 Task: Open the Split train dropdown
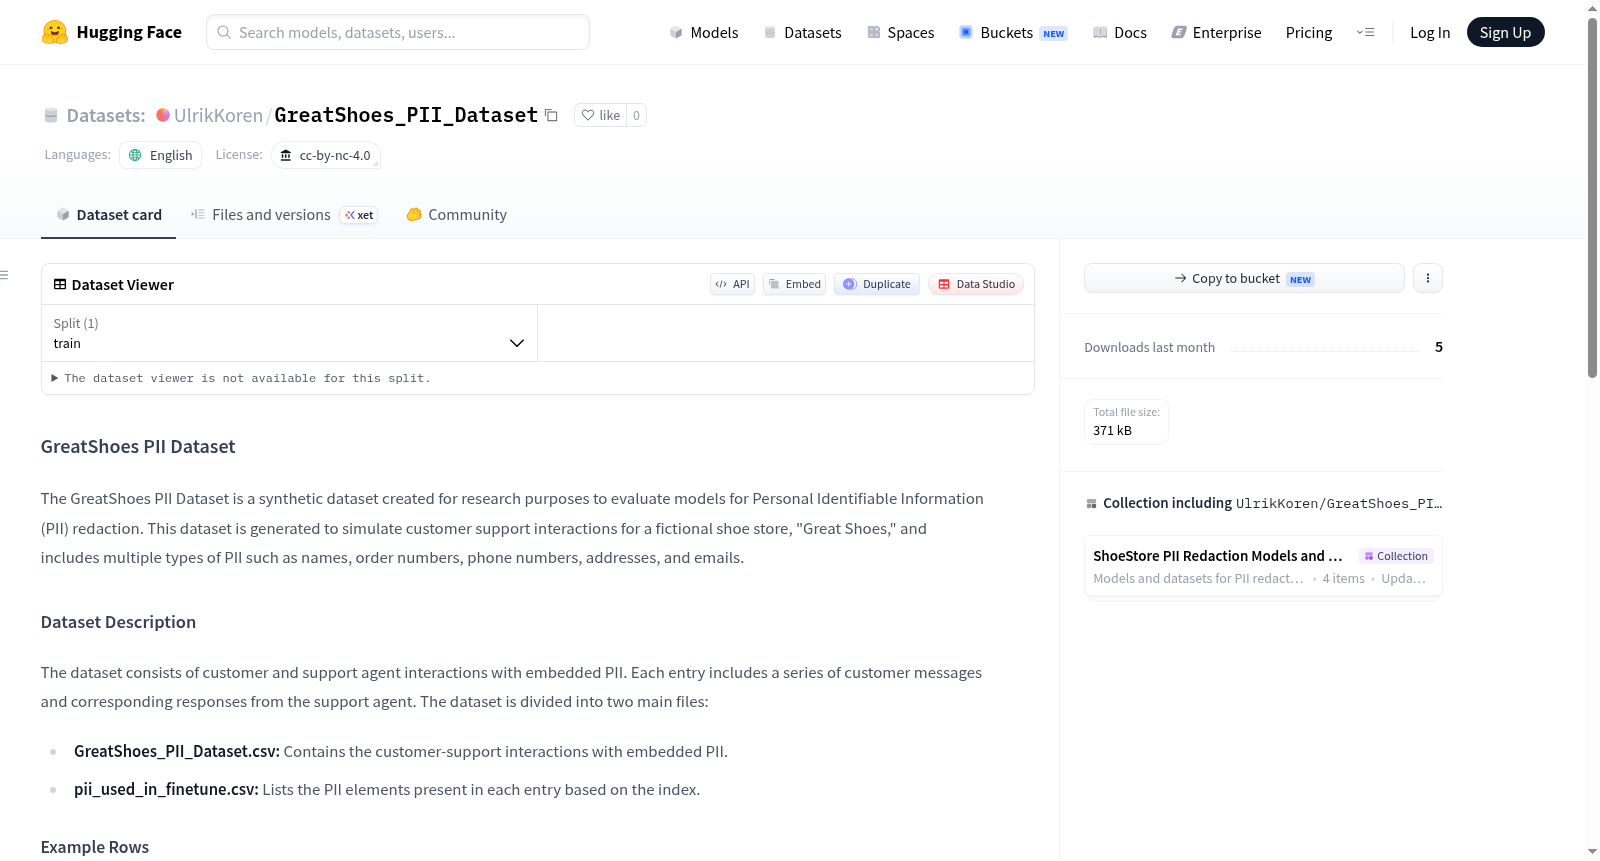tap(289, 333)
